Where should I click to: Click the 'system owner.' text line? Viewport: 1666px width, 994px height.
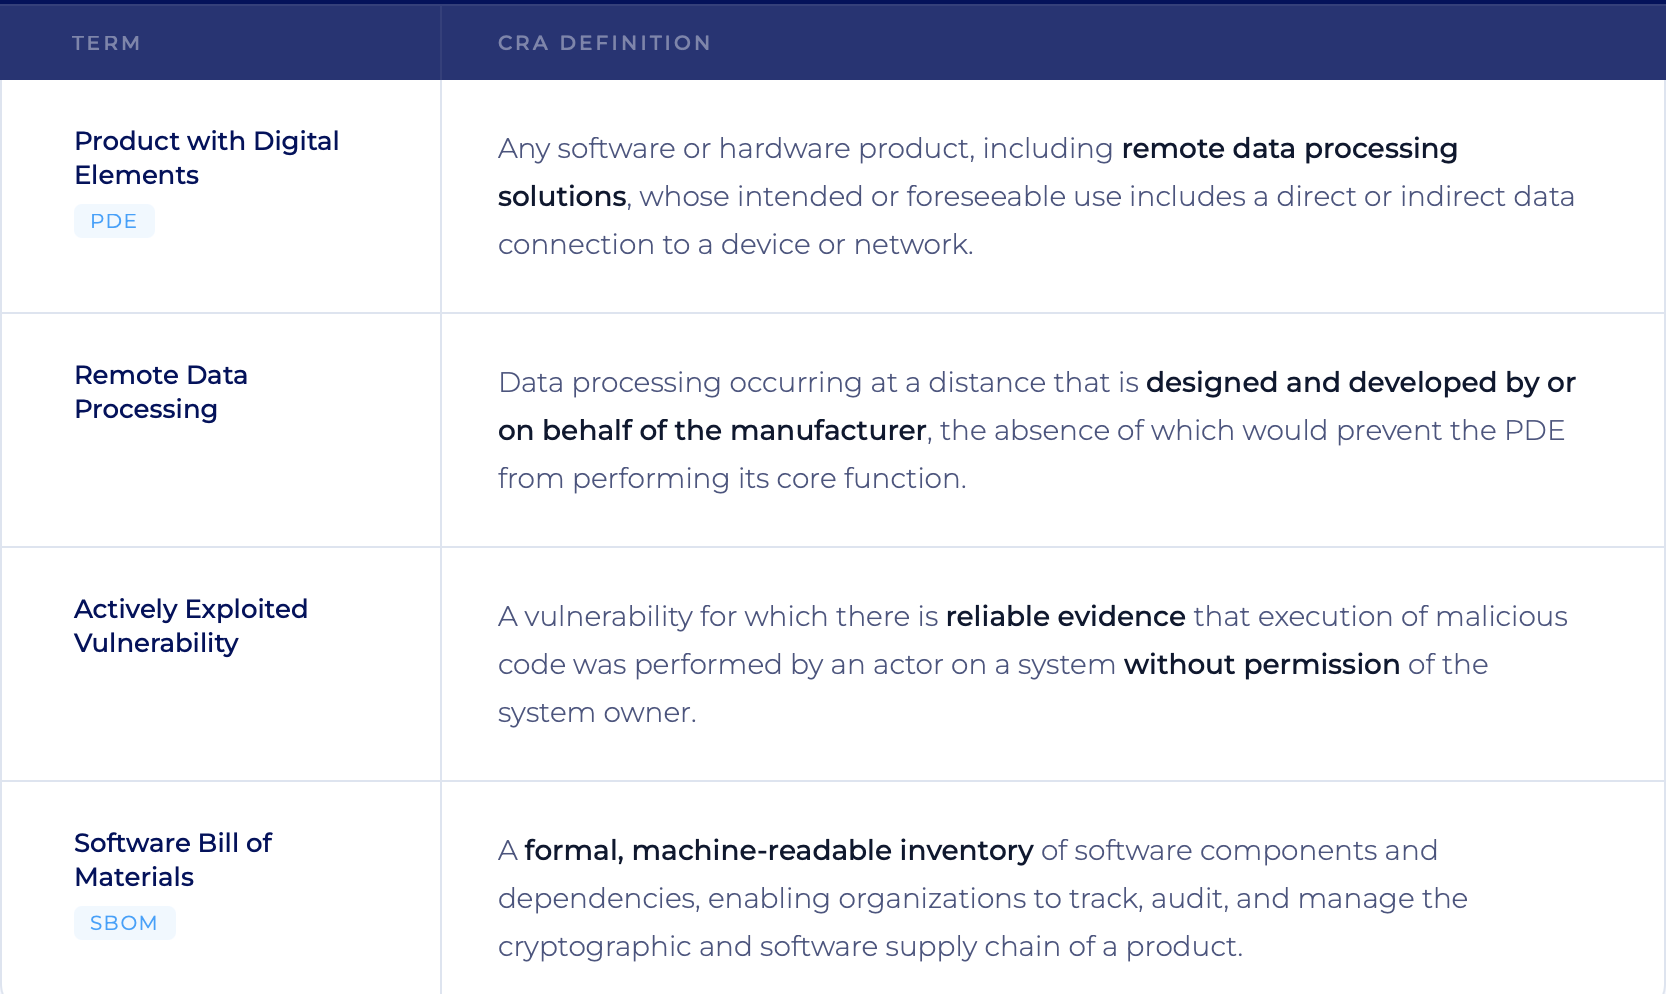pos(597,713)
